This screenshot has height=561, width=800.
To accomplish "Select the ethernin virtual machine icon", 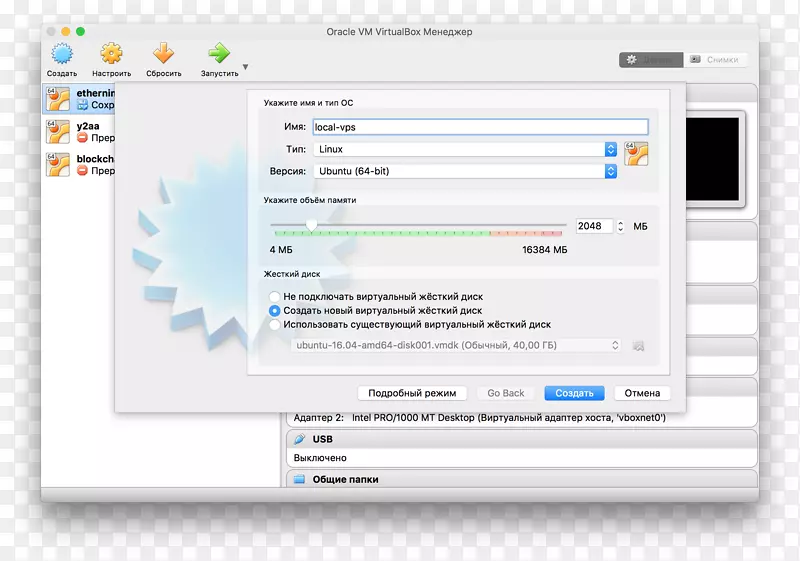I will 58,99.
